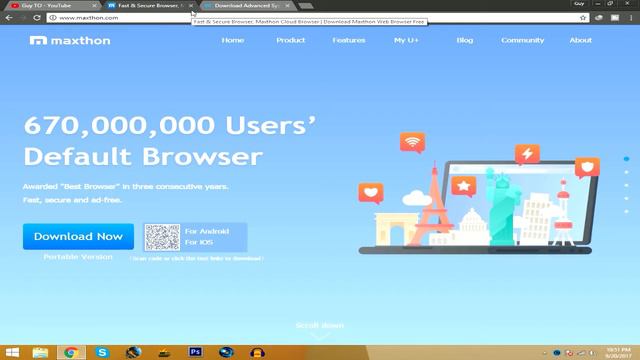This screenshot has height=360, width=640.
Task: Click the lightning bolt bubble icon
Action: click(x=527, y=154)
